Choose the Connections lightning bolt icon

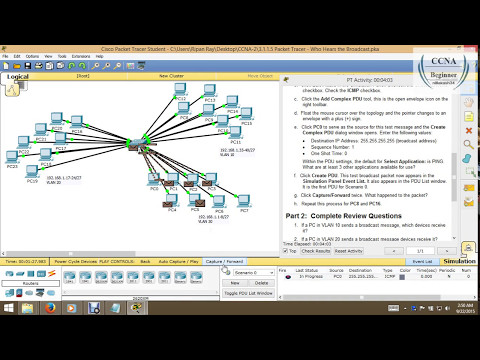tap(51, 274)
